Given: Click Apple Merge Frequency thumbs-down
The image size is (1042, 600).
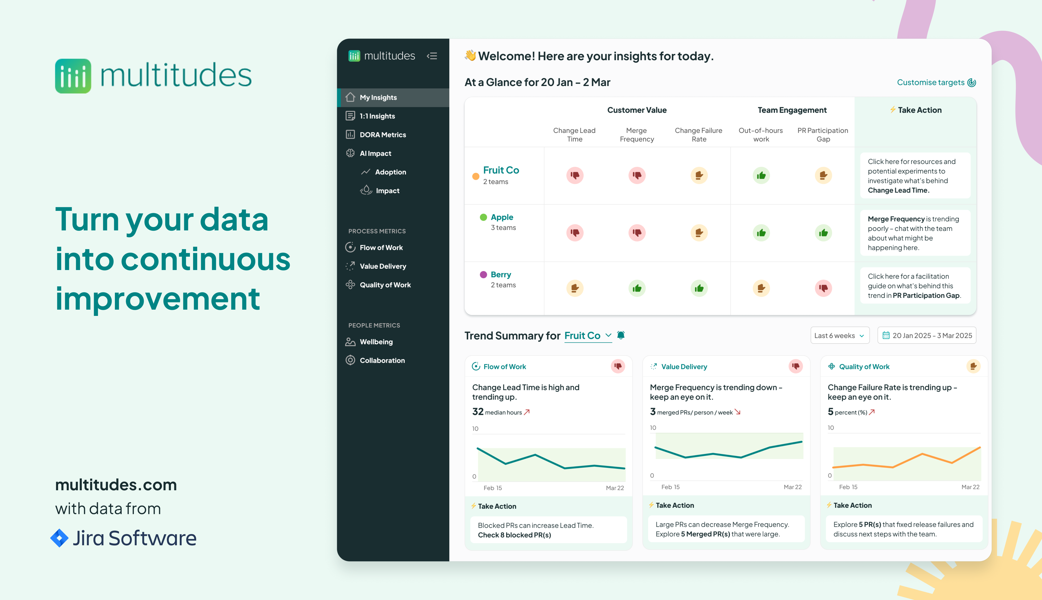Looking at the screenshot, I should [x=637, y=233].
